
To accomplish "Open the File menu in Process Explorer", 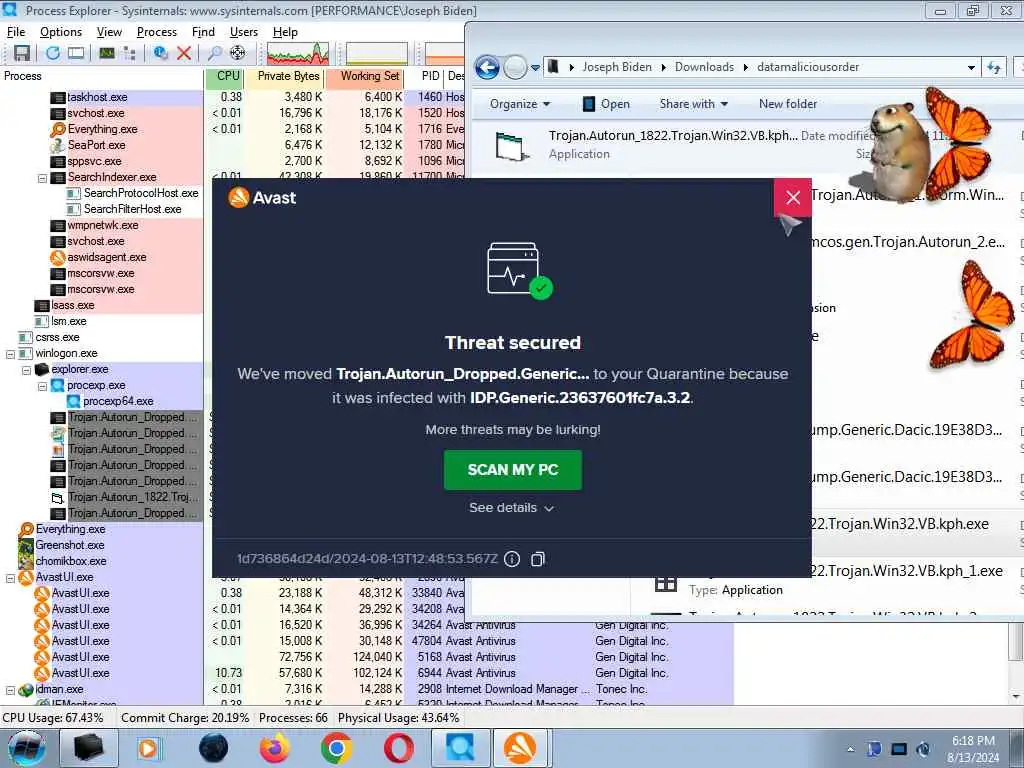I will tap(16, 32).
